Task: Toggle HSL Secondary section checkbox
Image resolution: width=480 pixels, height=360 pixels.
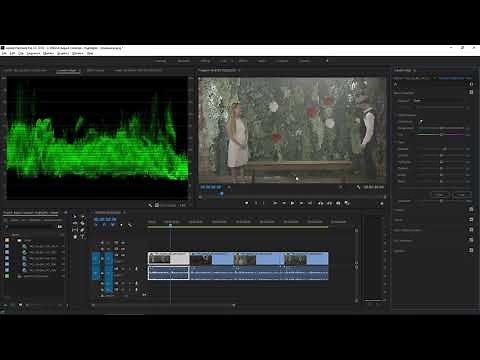Action: [471, 240]
